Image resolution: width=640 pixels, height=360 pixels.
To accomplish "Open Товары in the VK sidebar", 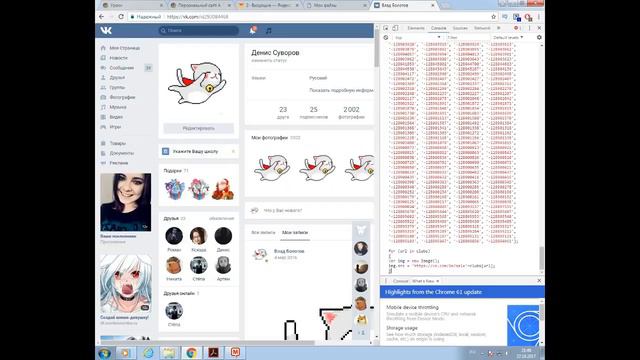I will pos(117,143).
